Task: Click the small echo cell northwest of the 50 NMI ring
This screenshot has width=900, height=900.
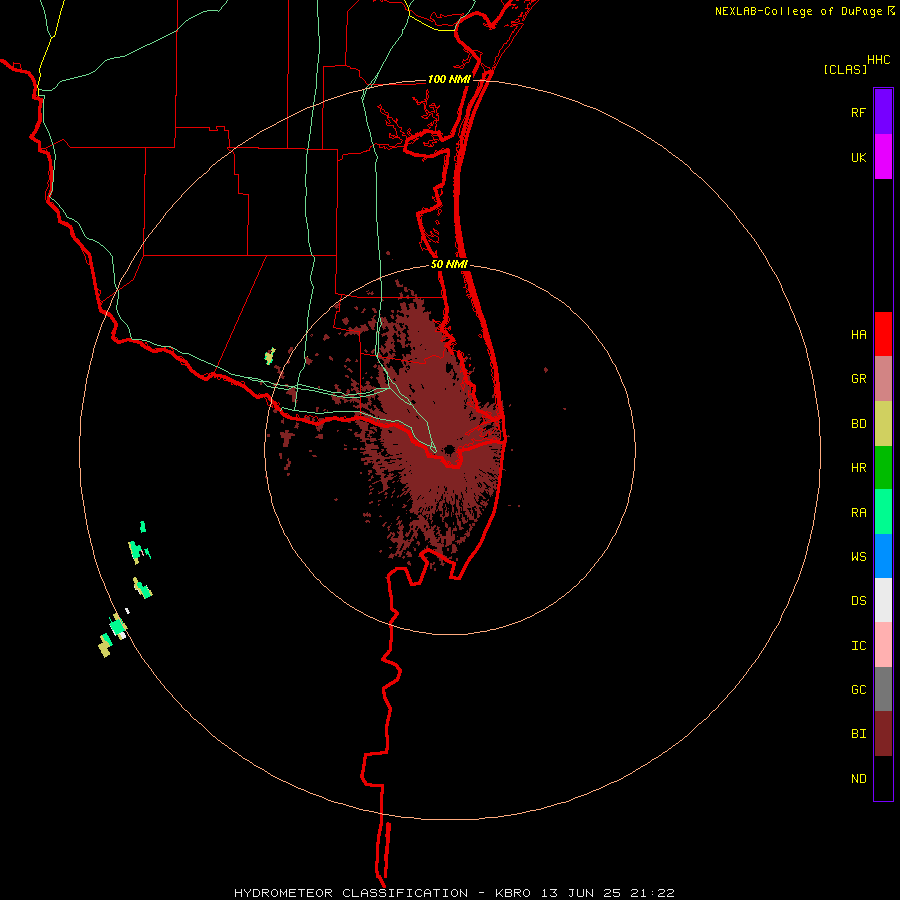Action: (x=270, y=356)
